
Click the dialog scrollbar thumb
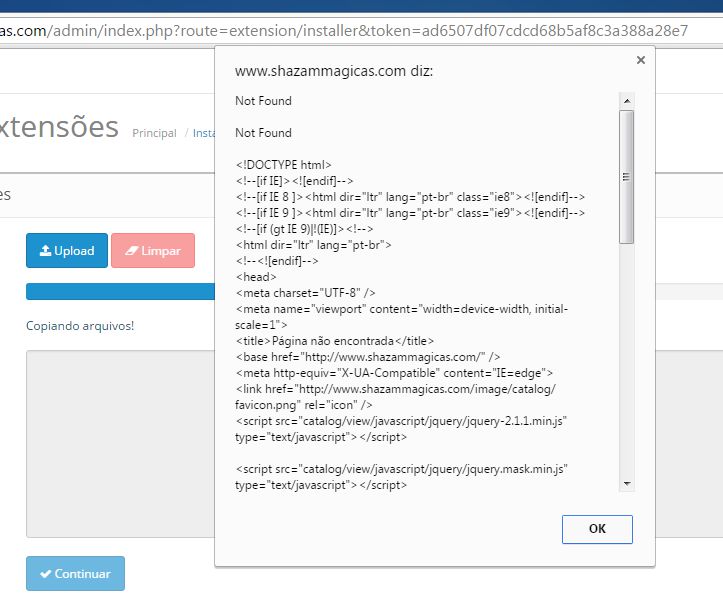[x=627, y=177]
